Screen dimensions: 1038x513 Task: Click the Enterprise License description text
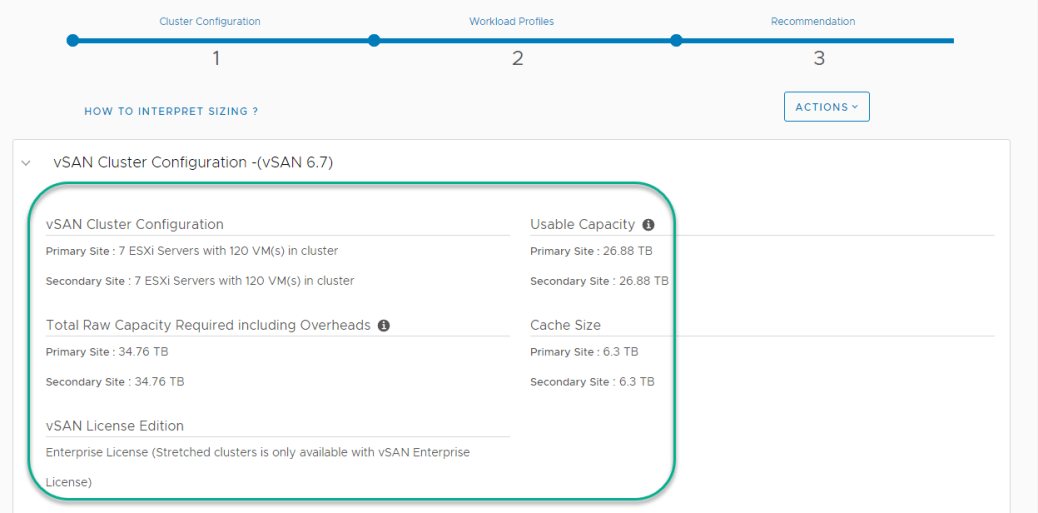[x=258, y=453]
